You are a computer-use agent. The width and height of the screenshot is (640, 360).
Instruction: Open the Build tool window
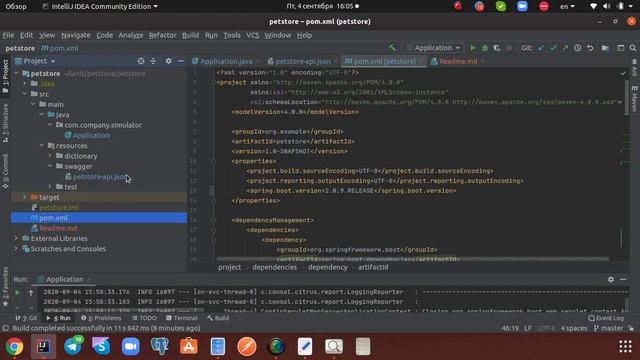tap(218, 318)
